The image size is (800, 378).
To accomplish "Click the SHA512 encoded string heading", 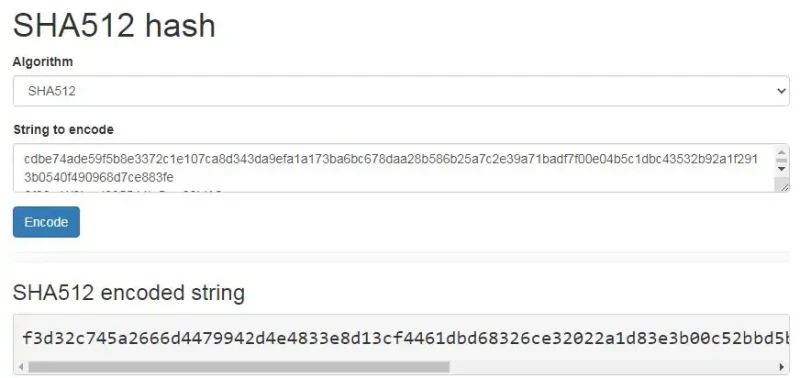I will tap(129, 293).
